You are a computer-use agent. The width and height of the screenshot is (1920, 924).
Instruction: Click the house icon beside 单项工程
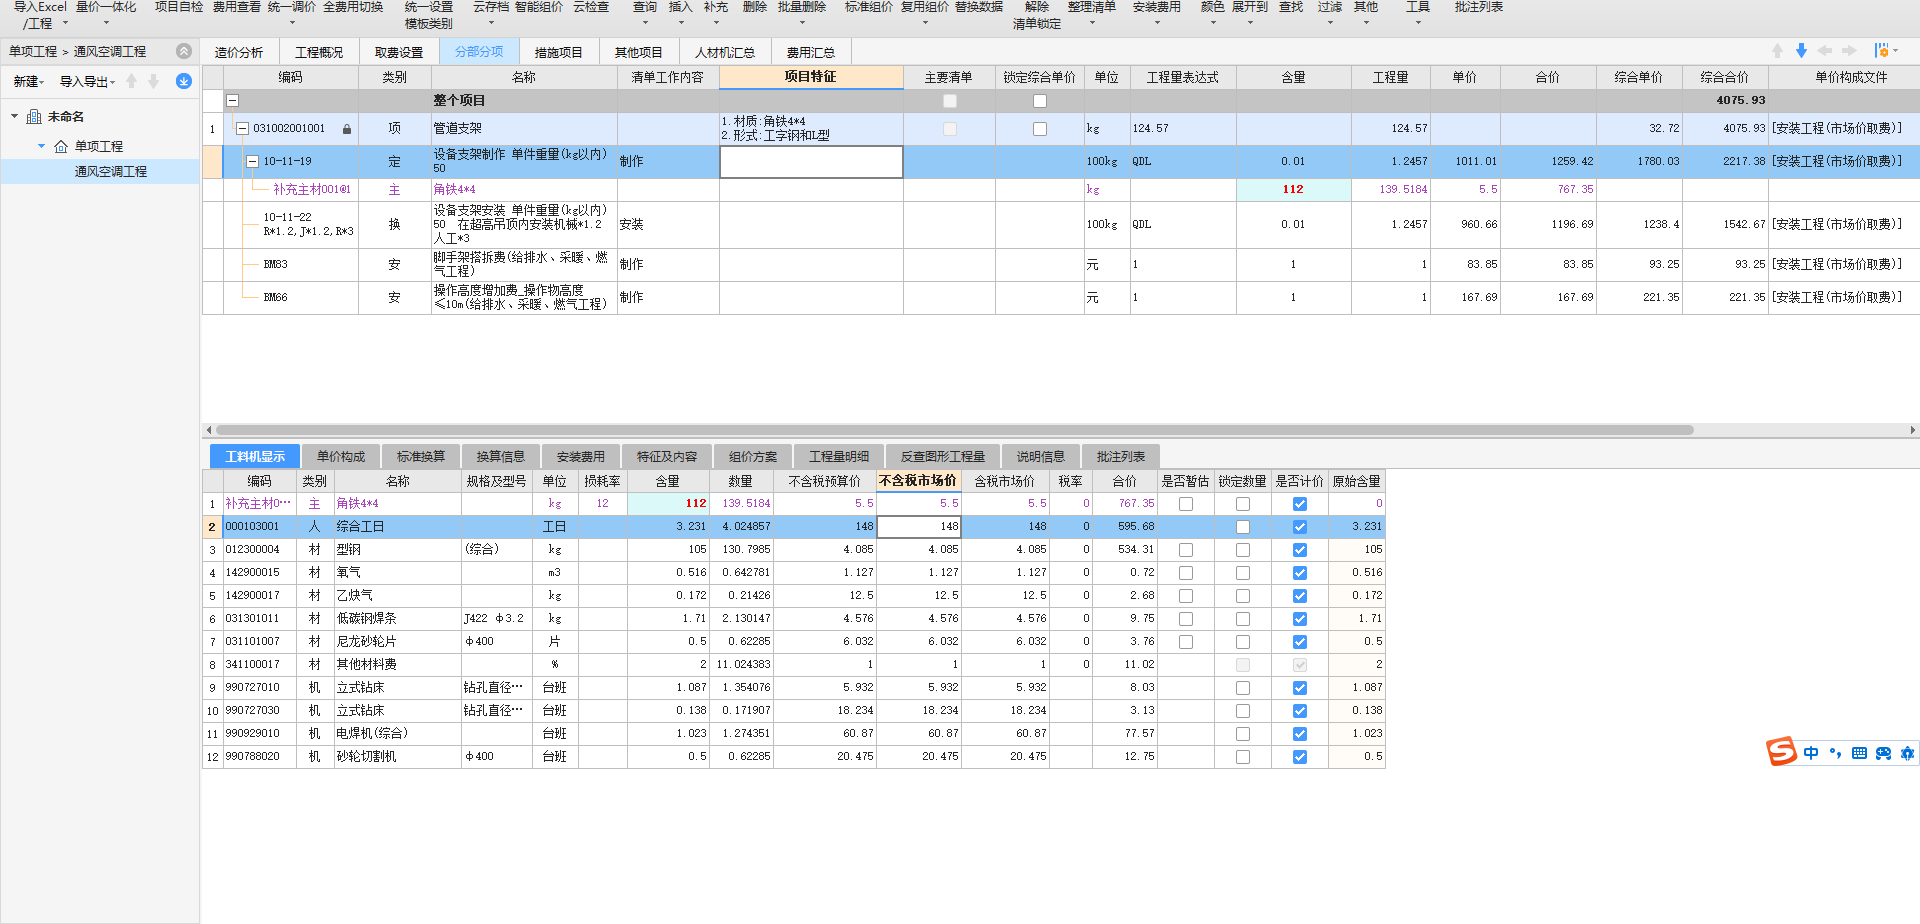click(x=61, y=146)
